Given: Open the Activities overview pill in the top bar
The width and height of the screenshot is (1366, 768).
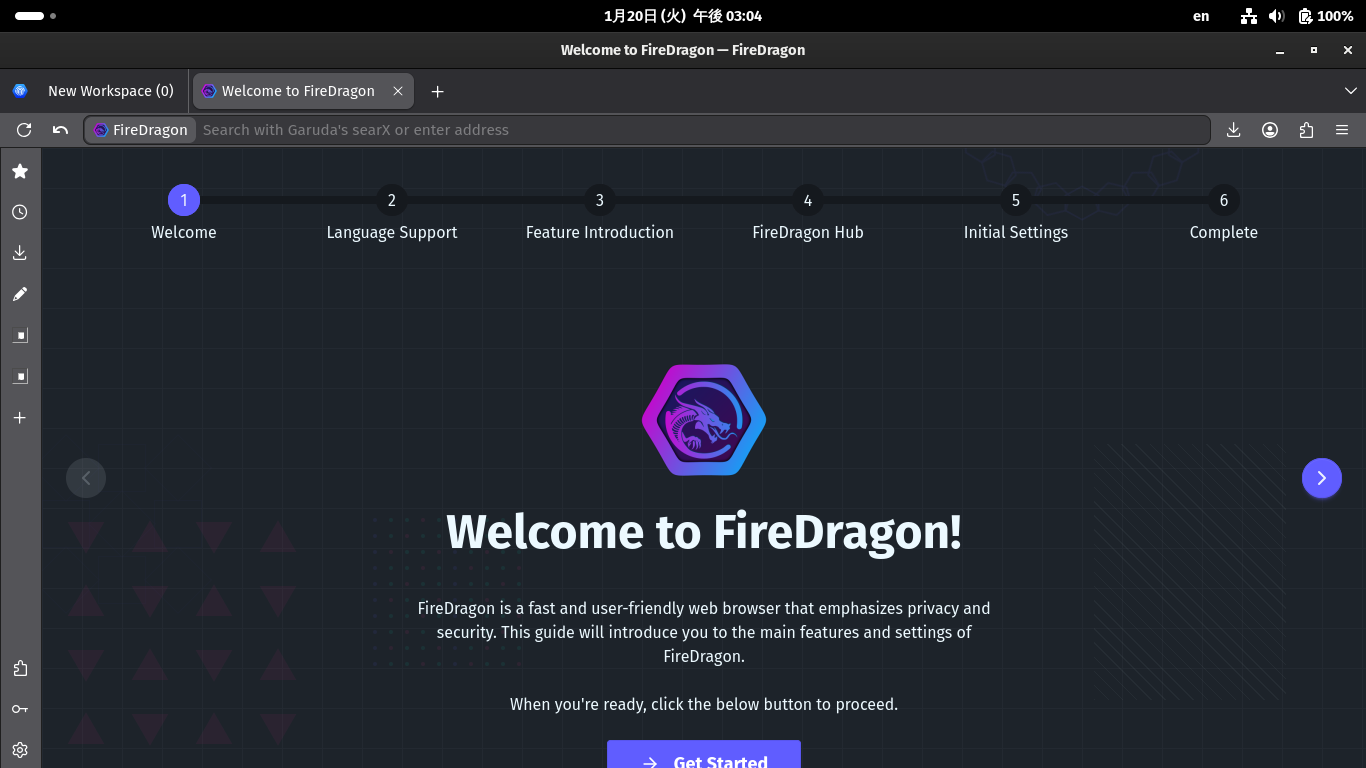Looking at the screenshot, I should tap(35, 16).
